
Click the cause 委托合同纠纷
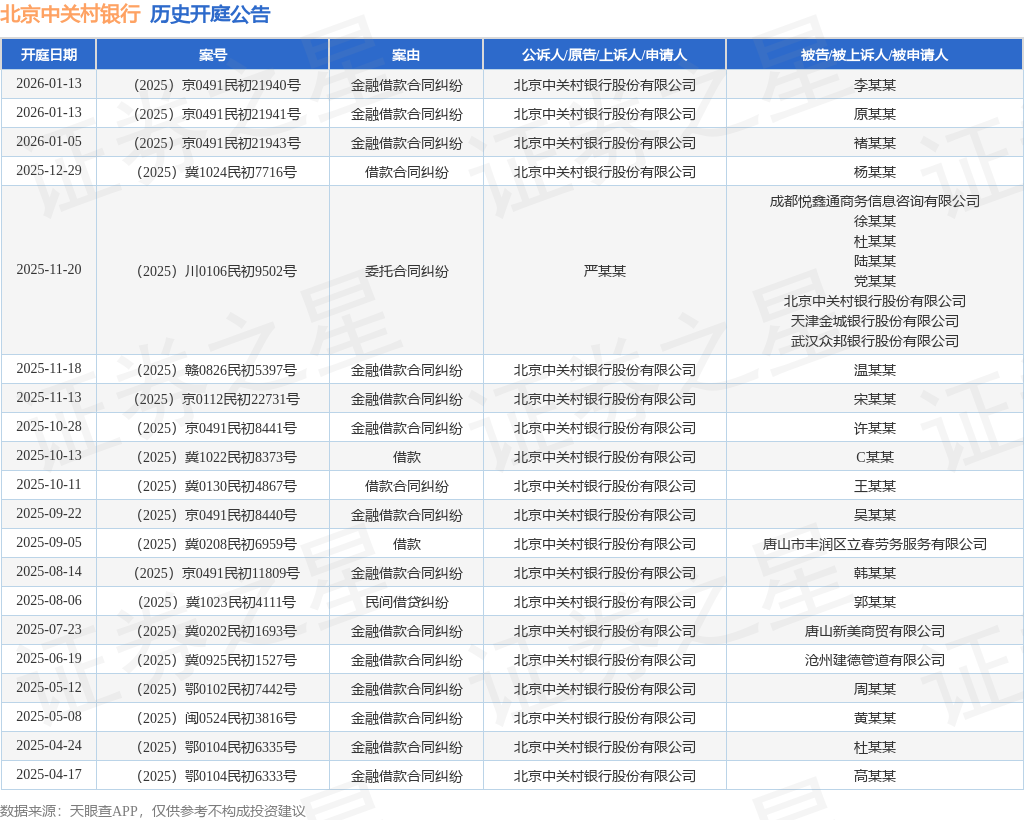click(x=406, y=271)
